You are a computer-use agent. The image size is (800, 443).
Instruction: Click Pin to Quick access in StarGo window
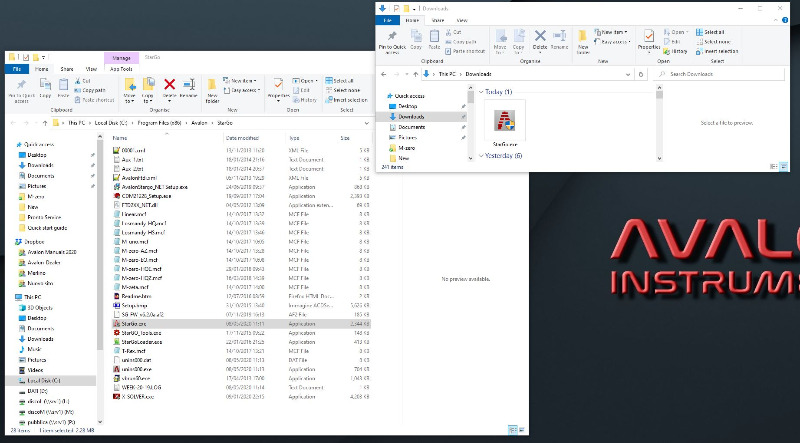21,90
